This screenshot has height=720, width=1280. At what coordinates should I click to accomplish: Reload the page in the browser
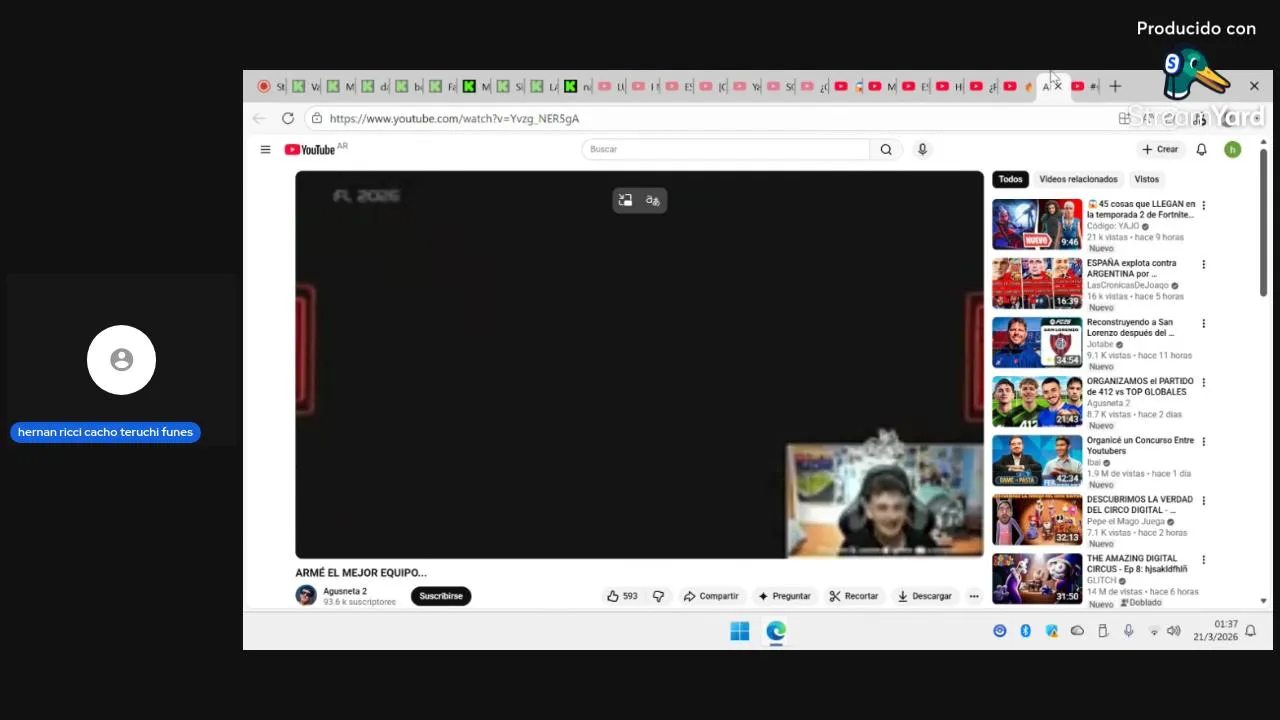288,118
